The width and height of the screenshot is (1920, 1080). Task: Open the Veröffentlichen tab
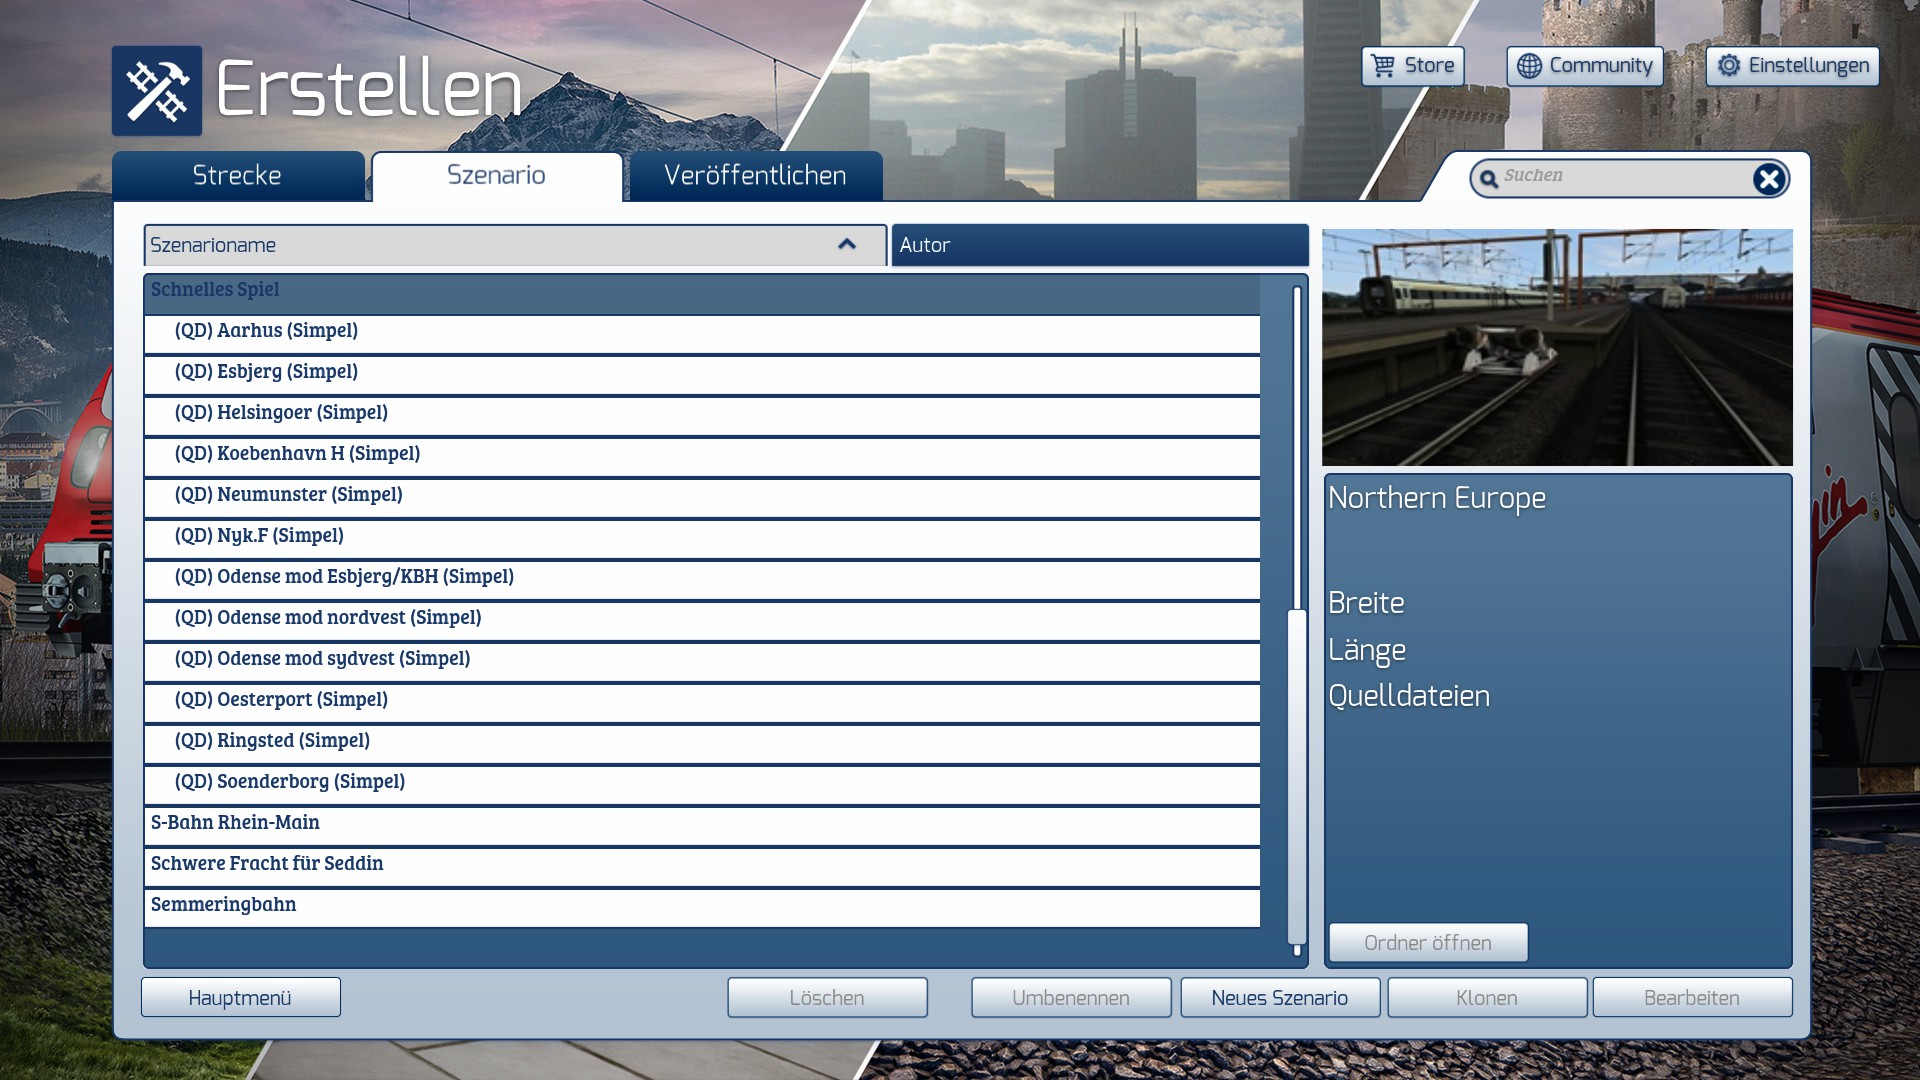755,176
